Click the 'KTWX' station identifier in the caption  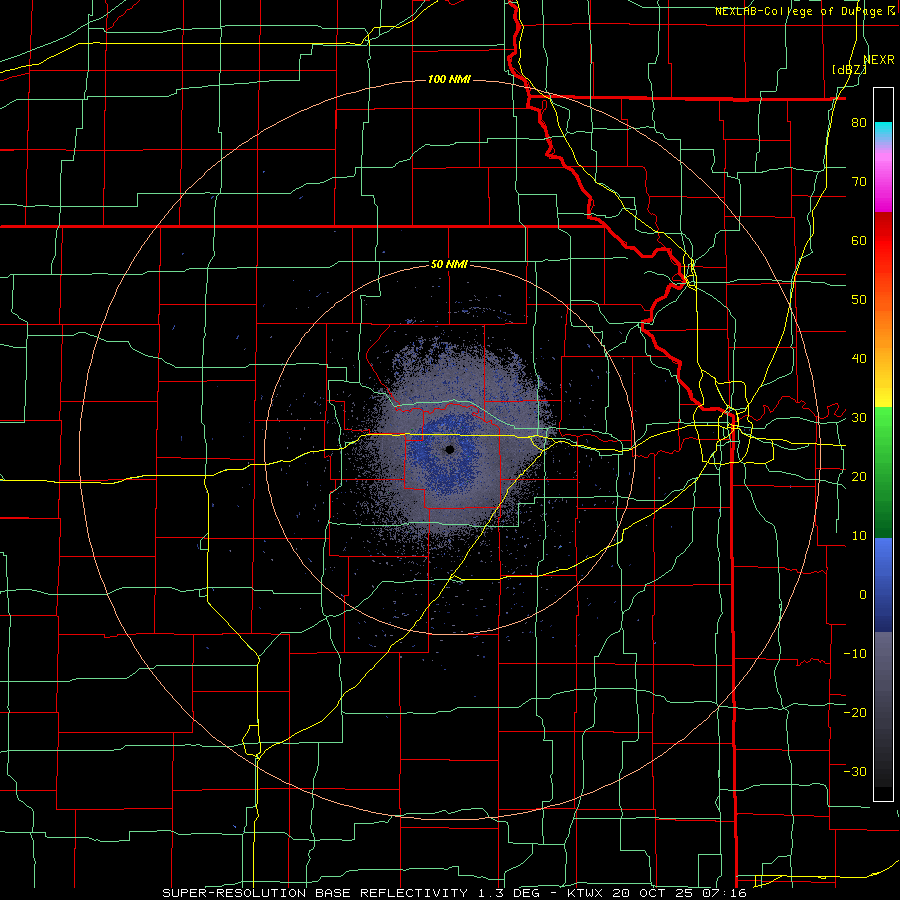[x=586, y=893]
